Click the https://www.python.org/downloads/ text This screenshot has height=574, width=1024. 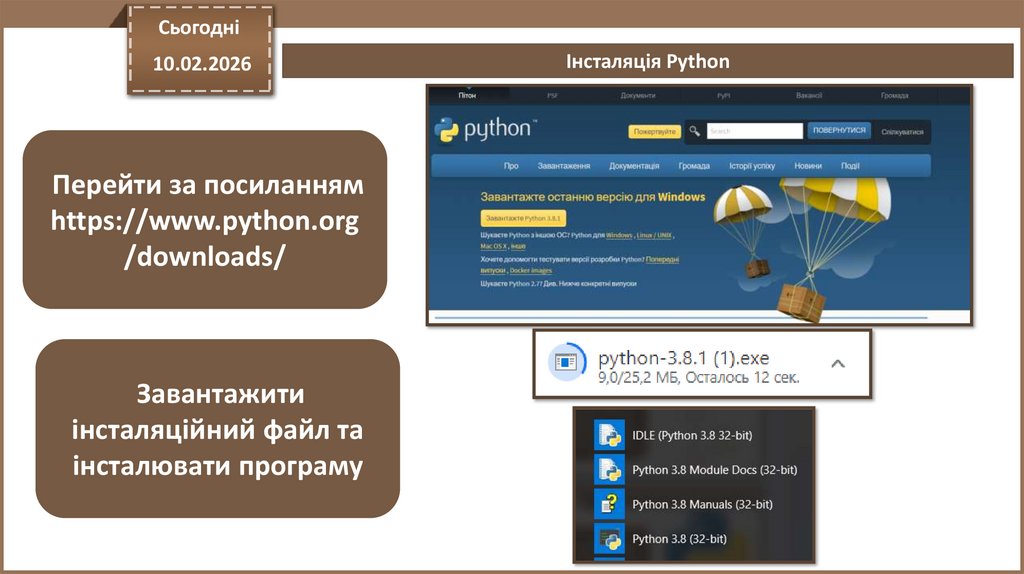(x=205, y=238)
